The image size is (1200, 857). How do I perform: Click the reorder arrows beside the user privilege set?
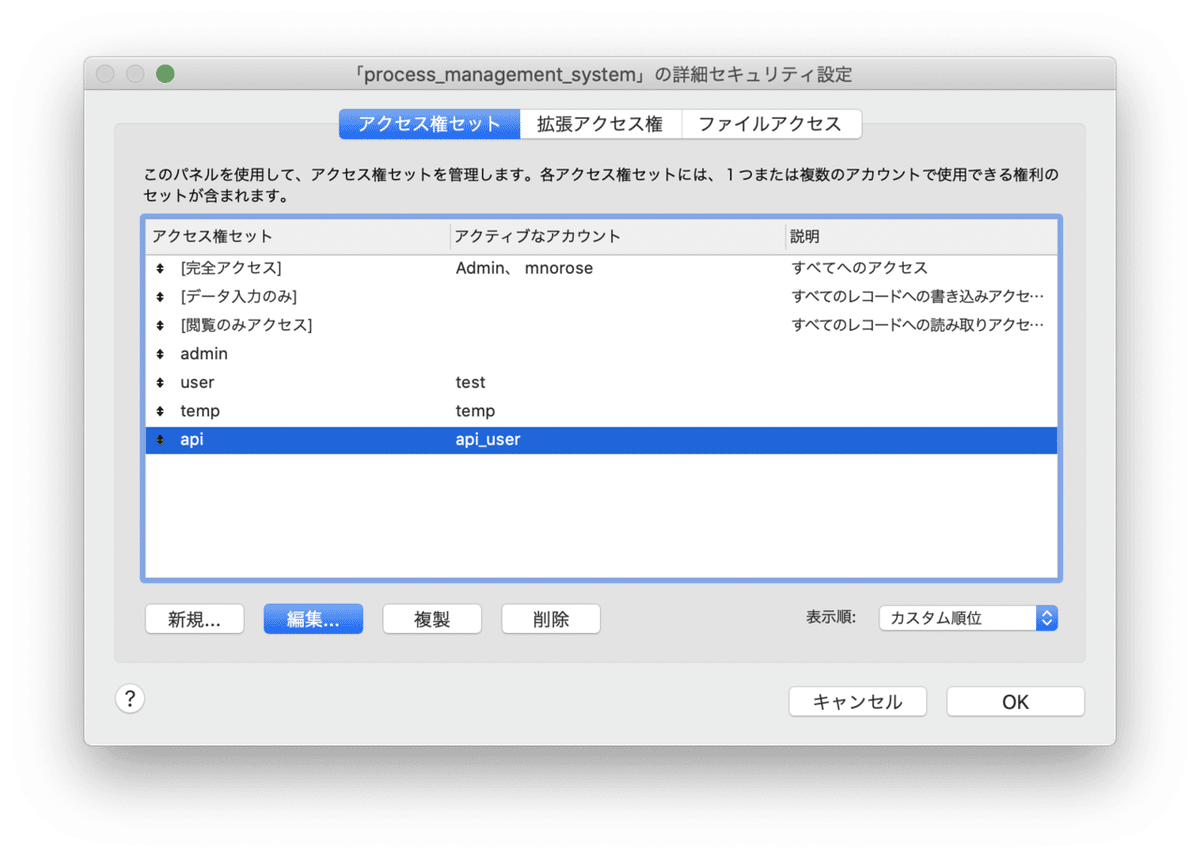(159, 382)
